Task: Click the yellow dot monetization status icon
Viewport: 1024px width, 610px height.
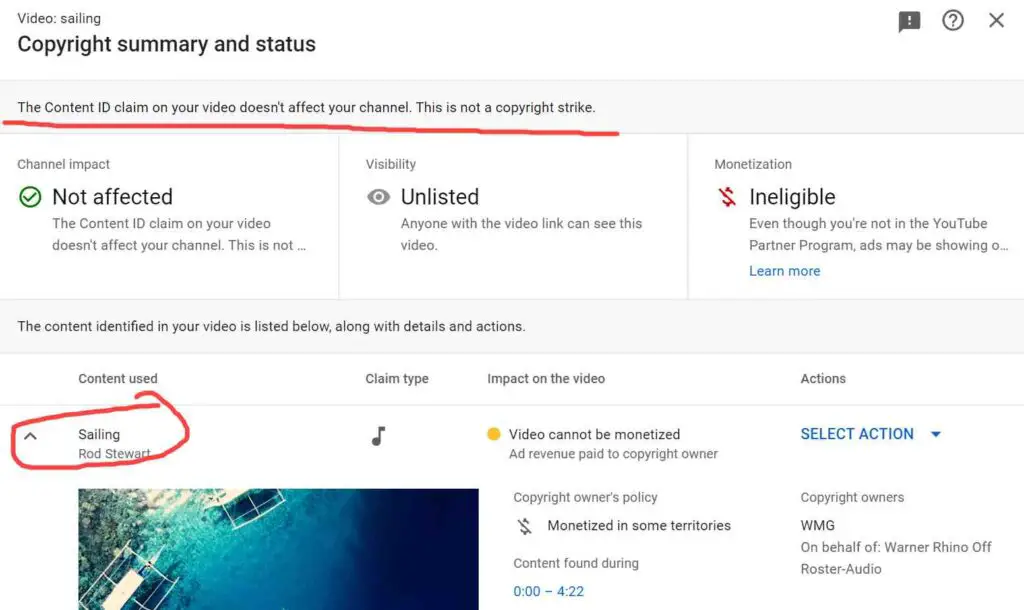Action: pyautogui.click(x=494, y=434)
